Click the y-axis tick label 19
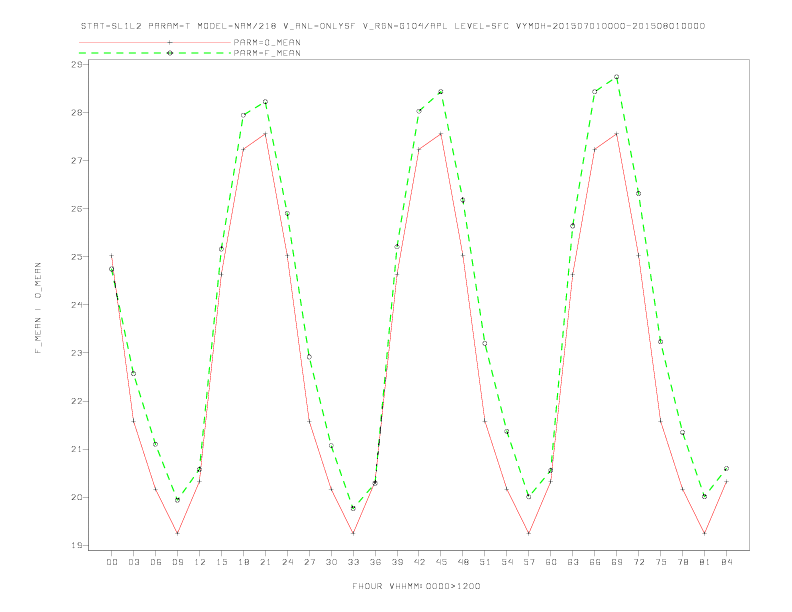Image resolution: width=792 pixels, height=612 pixels. click(x=77, y=545)
